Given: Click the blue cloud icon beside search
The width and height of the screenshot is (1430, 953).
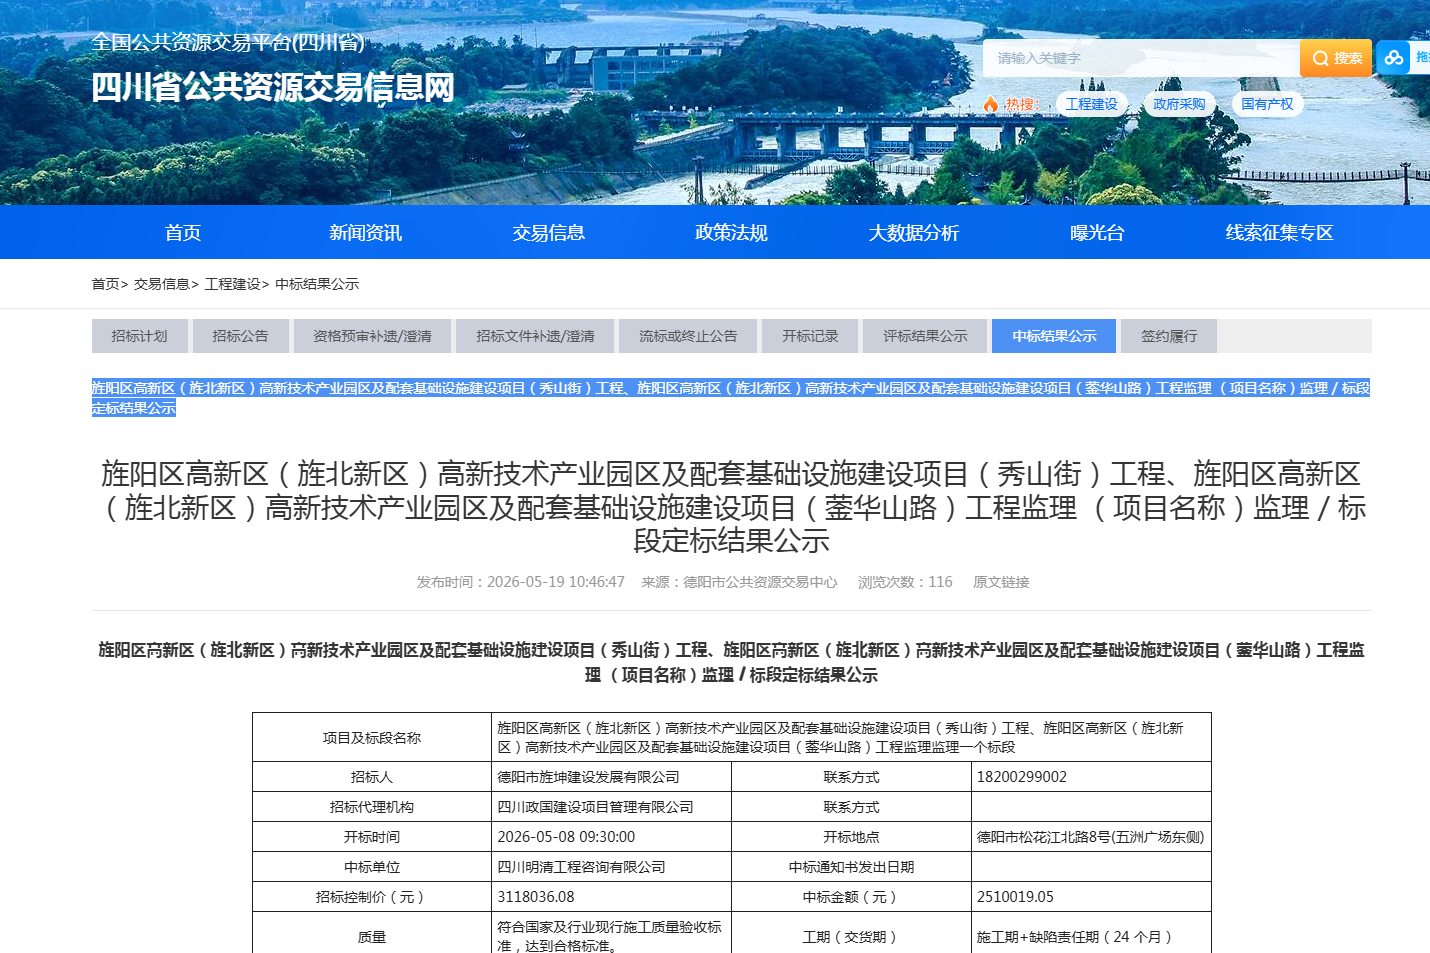Looking at the screenshot, I should tap(1394, 58).
